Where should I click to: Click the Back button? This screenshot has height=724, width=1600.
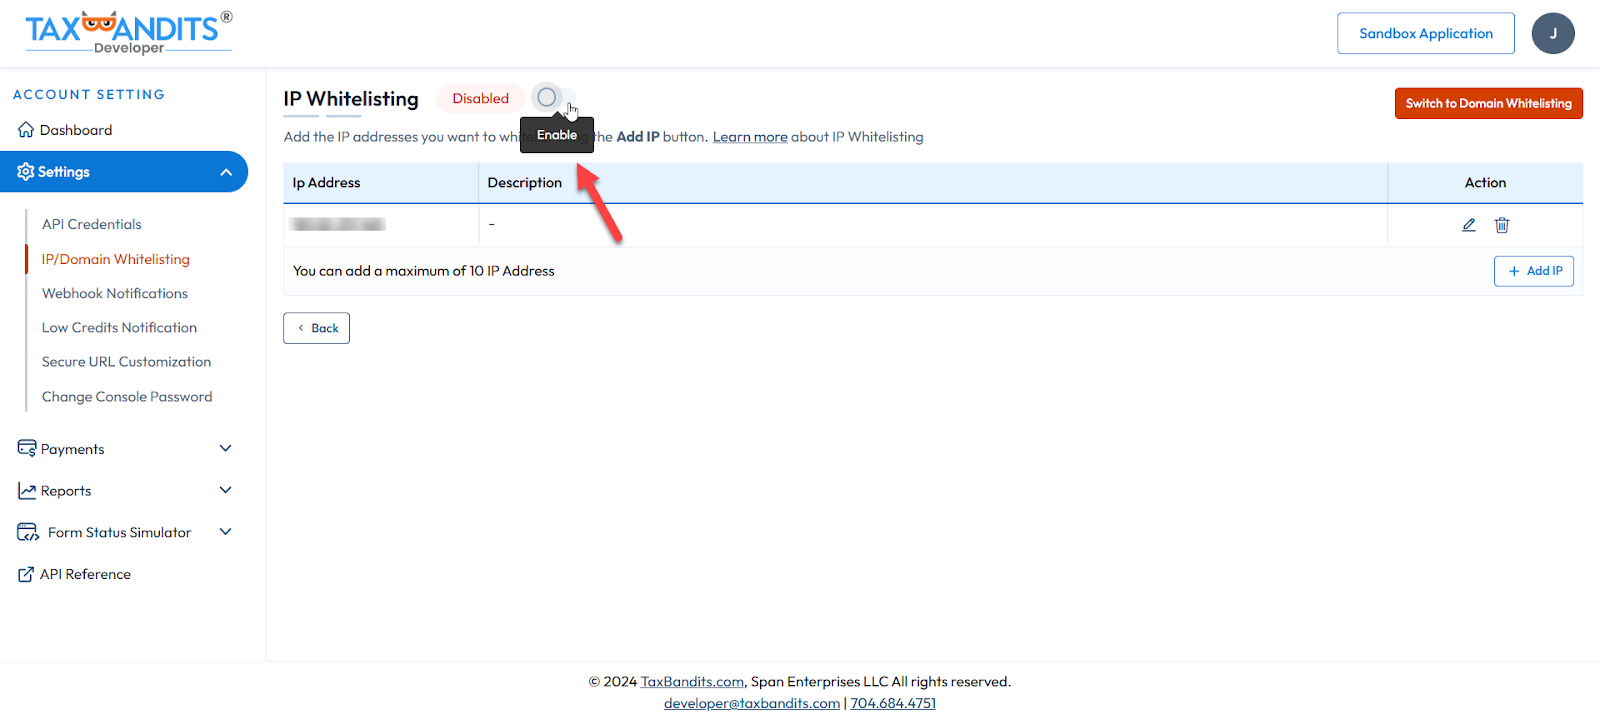click(316, 328)
